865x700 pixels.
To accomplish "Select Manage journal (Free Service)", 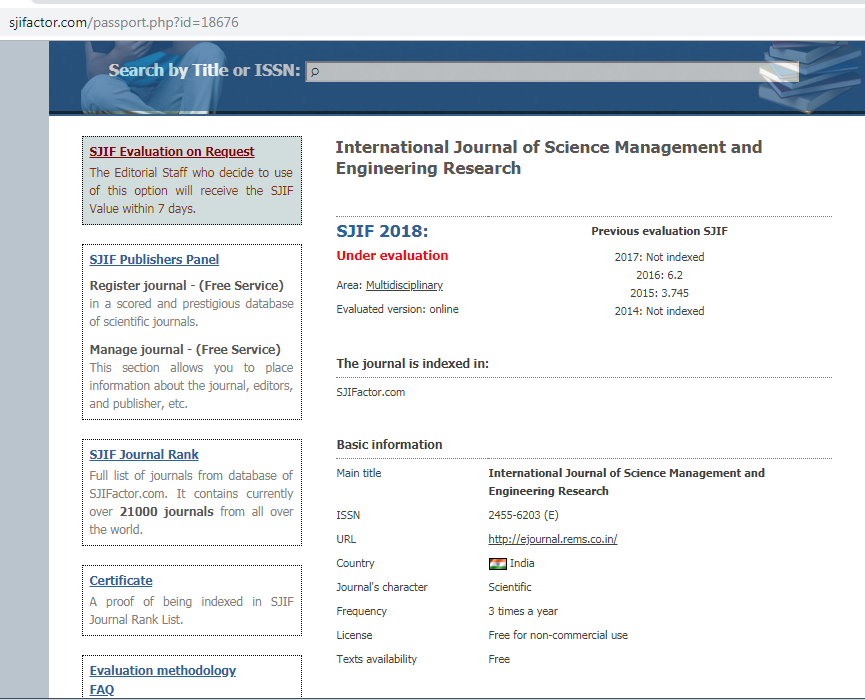I will (x=185, y=350).
